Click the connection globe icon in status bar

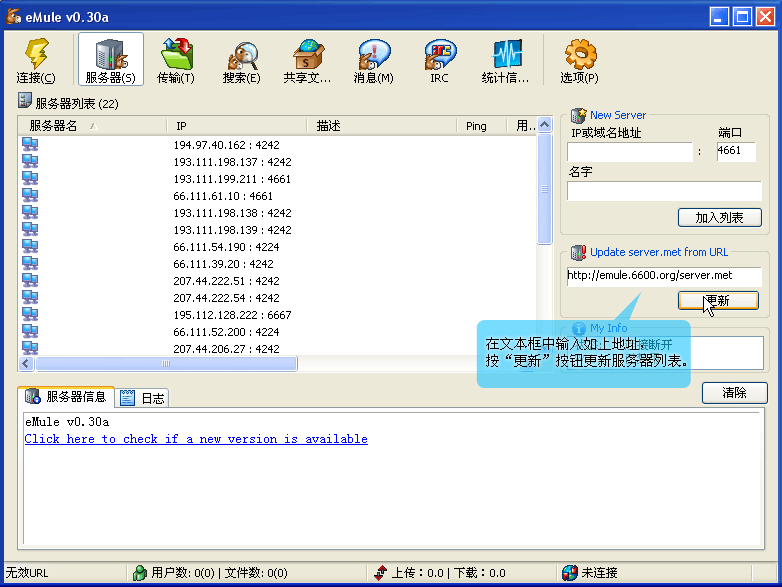570,573
